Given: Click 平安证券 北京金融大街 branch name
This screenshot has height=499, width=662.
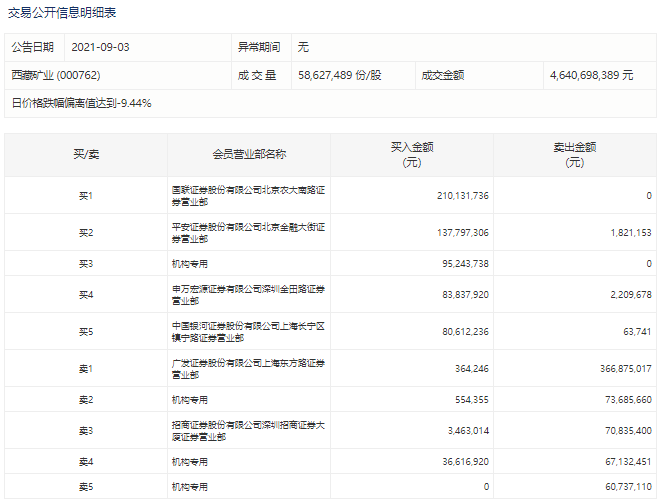Looking at the screenshot, I should (x=248, y=233).
